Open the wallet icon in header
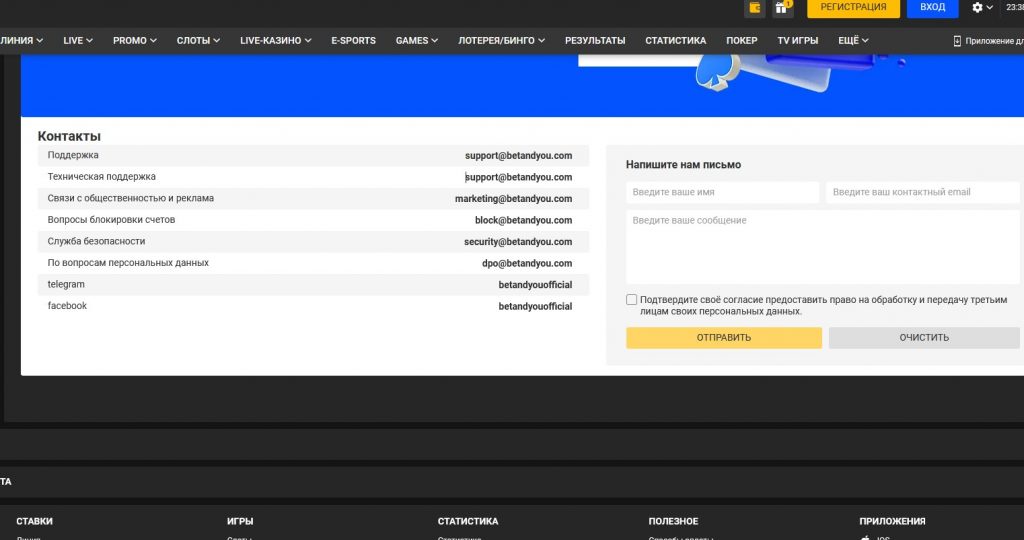 tap(754, 8)
